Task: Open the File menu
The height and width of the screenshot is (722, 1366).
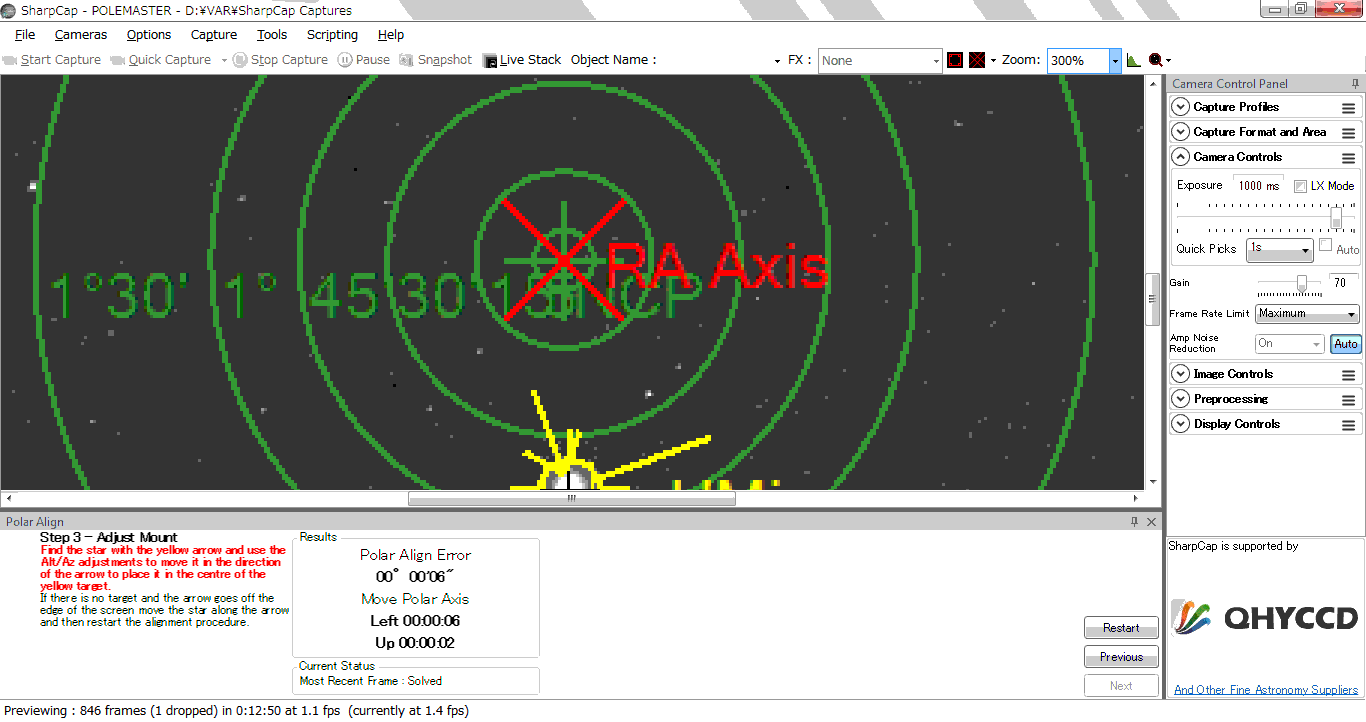Action: 25,35
